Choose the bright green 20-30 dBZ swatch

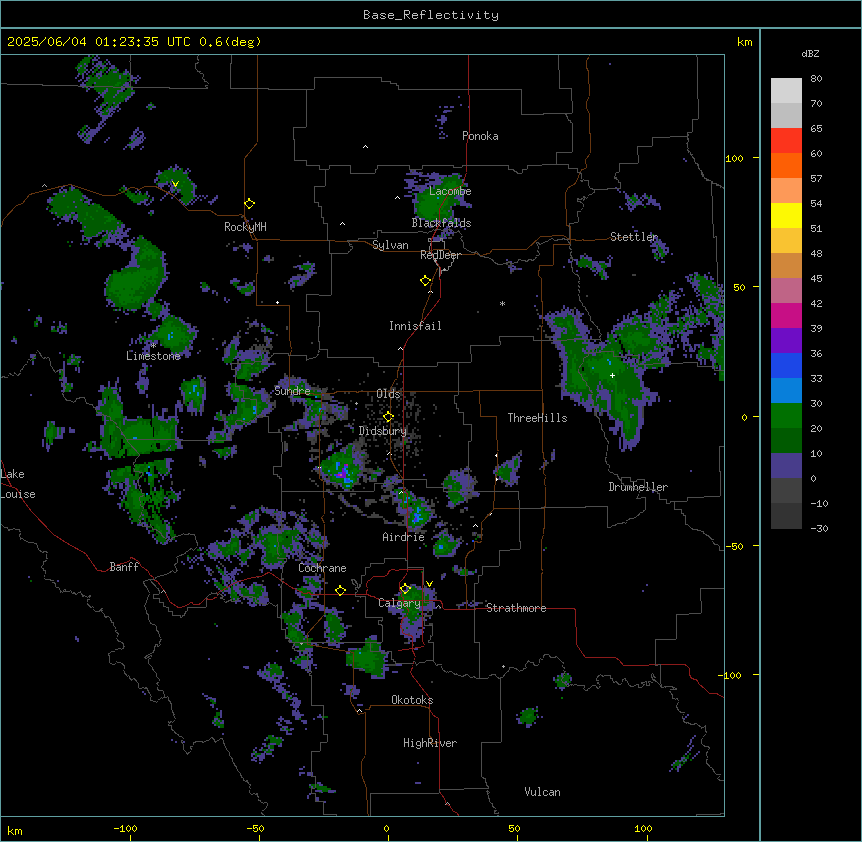click(x=786, y=416)
